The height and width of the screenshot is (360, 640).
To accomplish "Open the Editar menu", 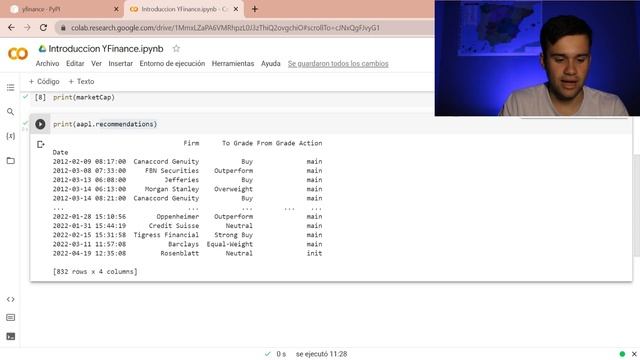I will point(75,64).
